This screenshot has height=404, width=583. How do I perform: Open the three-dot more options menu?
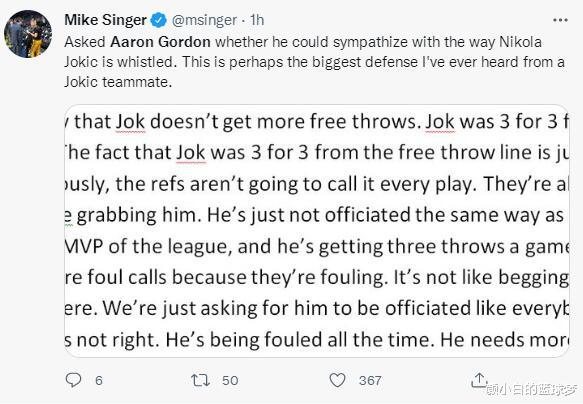point(560,20)
